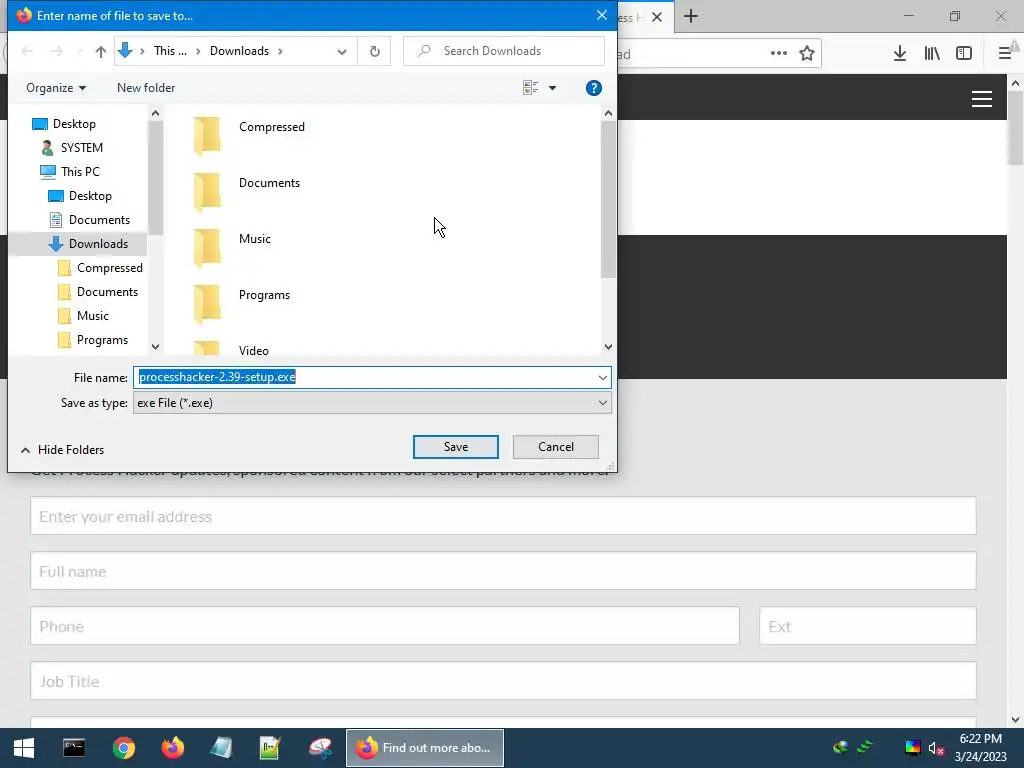Select Compressed subfolder in navigation tree
Screen dimensions: 1024x768
coord(109,268)
